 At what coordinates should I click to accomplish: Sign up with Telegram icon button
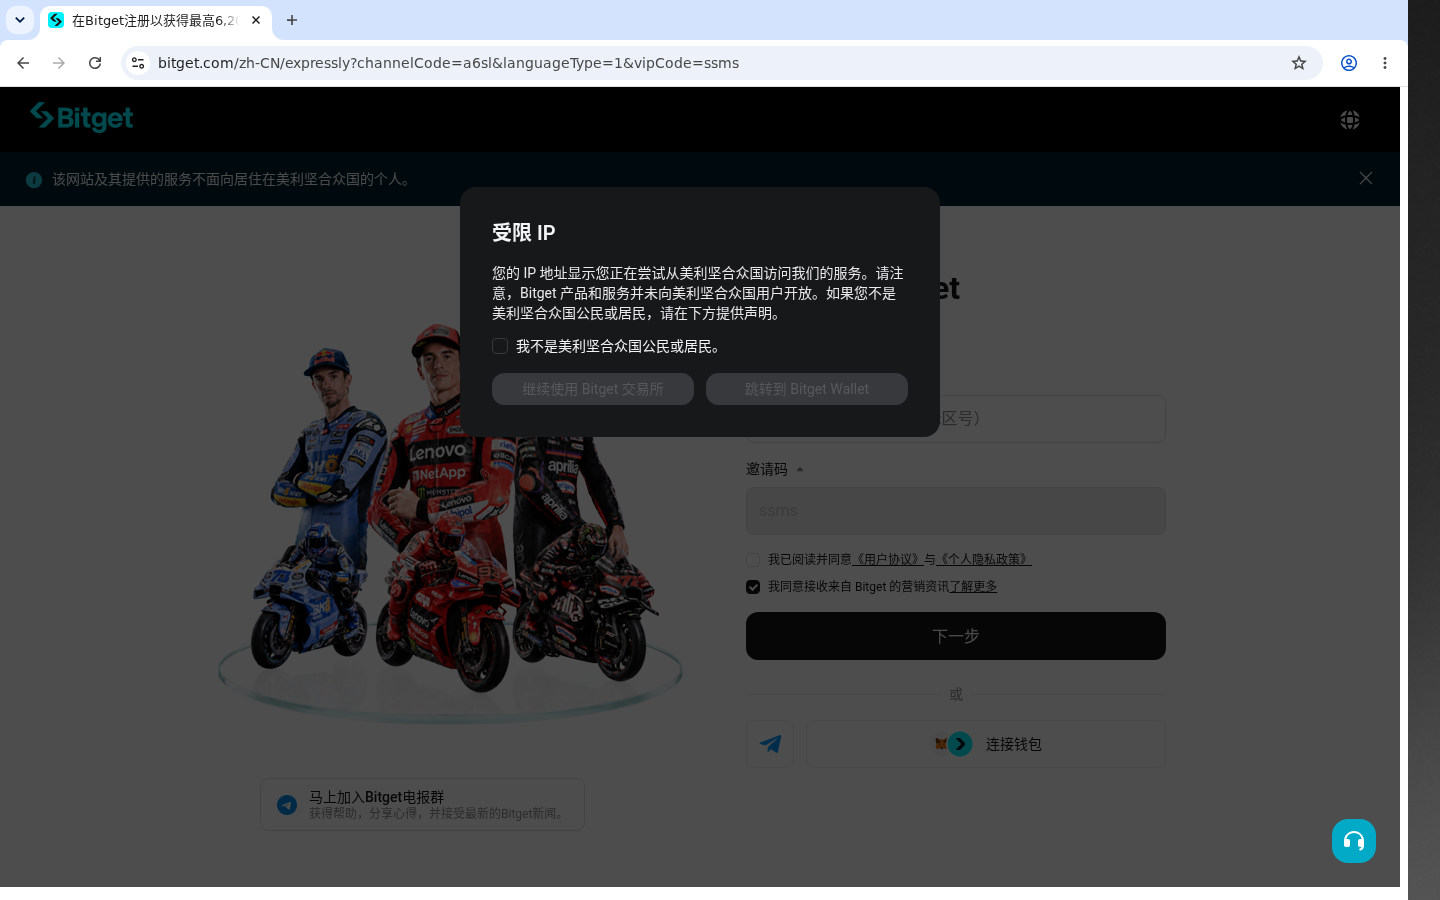(x=770, y=744)
